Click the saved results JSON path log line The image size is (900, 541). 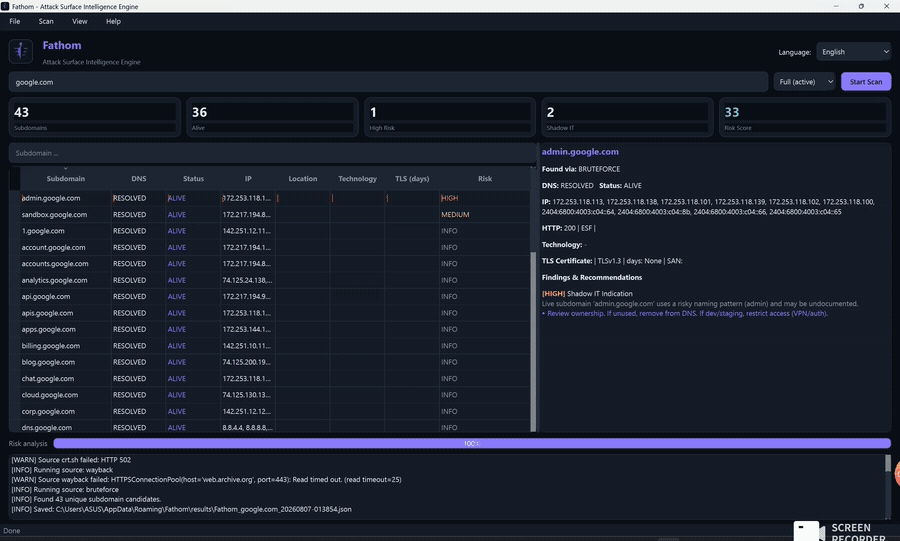(x=181, y=509)
